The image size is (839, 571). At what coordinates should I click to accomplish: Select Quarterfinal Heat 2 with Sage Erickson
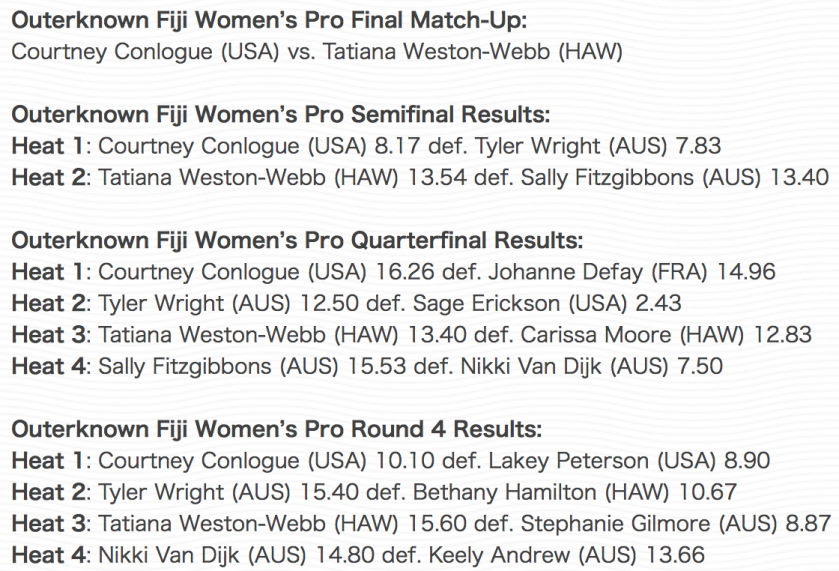coord(346,303)
